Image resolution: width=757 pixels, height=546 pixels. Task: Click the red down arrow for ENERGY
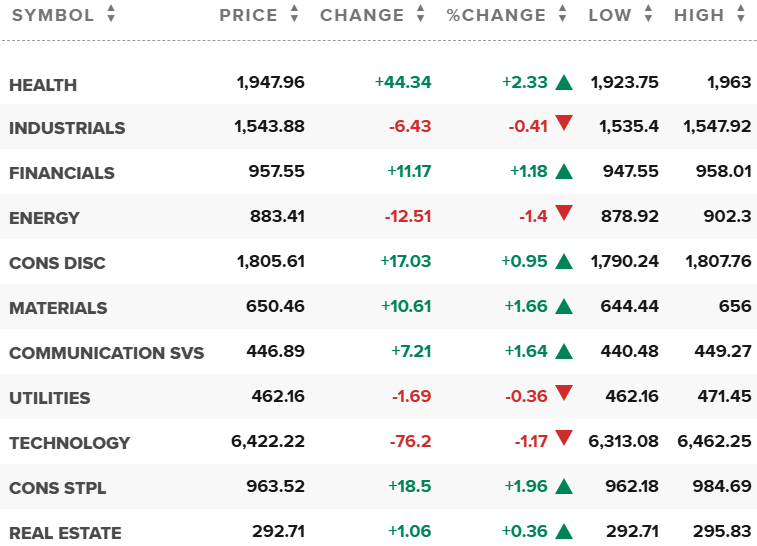564,212
